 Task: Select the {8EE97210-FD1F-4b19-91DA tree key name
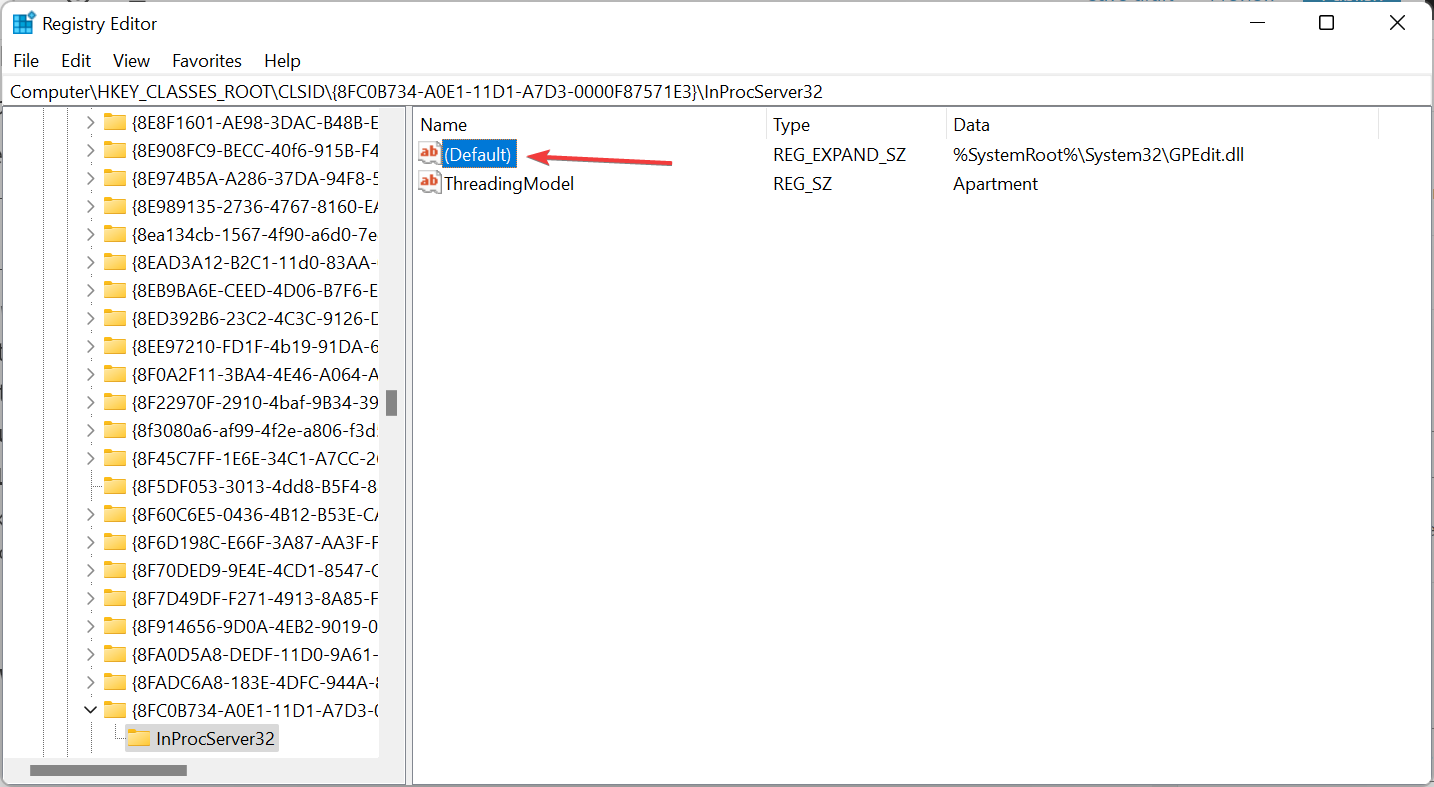(255, 347)
